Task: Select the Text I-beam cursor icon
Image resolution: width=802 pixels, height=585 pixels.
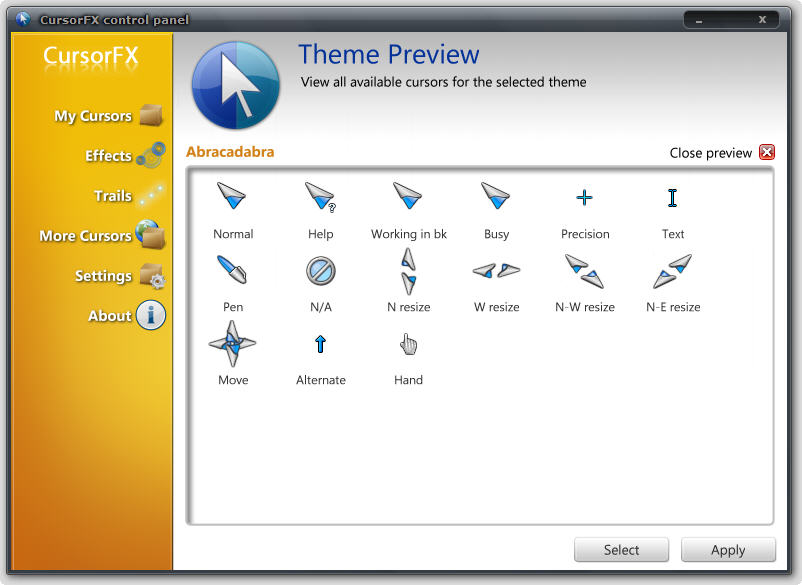Action: [x=672, y=197]
